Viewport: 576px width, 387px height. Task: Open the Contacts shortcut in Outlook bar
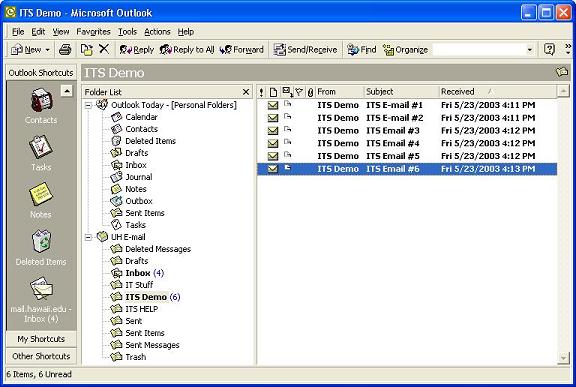(x=41, y=106)
